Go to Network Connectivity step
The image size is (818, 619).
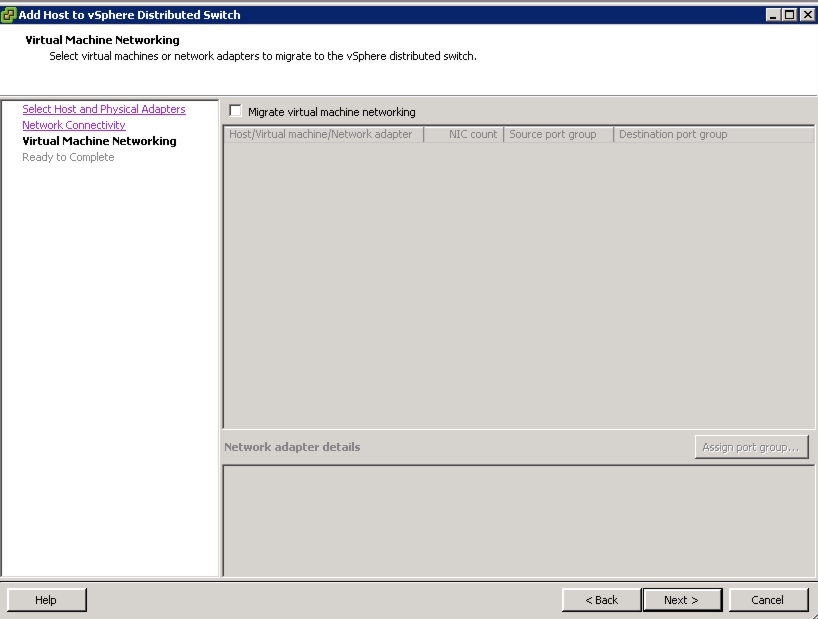tap(74, 125)
